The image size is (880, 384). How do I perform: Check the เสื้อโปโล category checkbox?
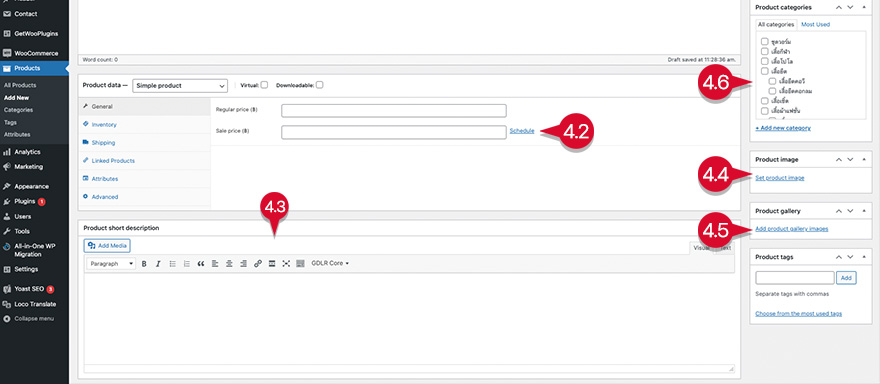tap(764, 61)
